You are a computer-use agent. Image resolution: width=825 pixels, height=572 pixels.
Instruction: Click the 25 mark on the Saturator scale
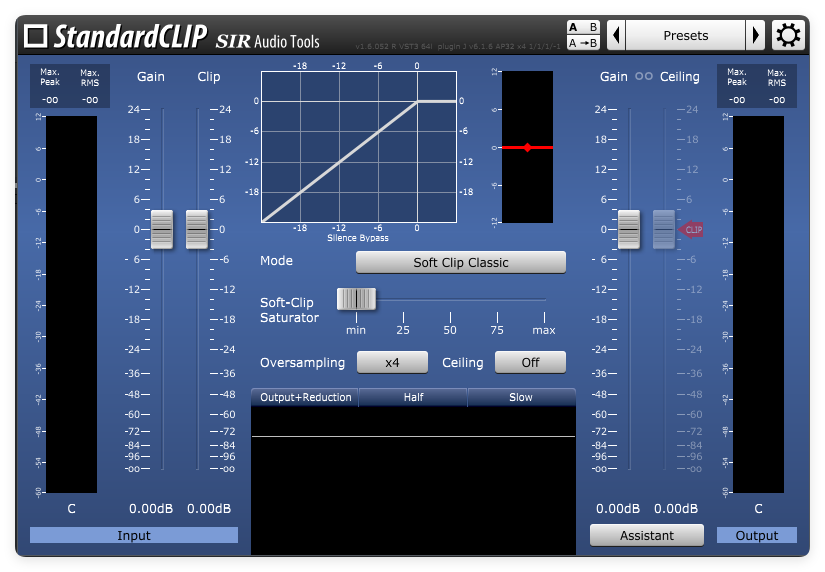click(x=403, y=330)
